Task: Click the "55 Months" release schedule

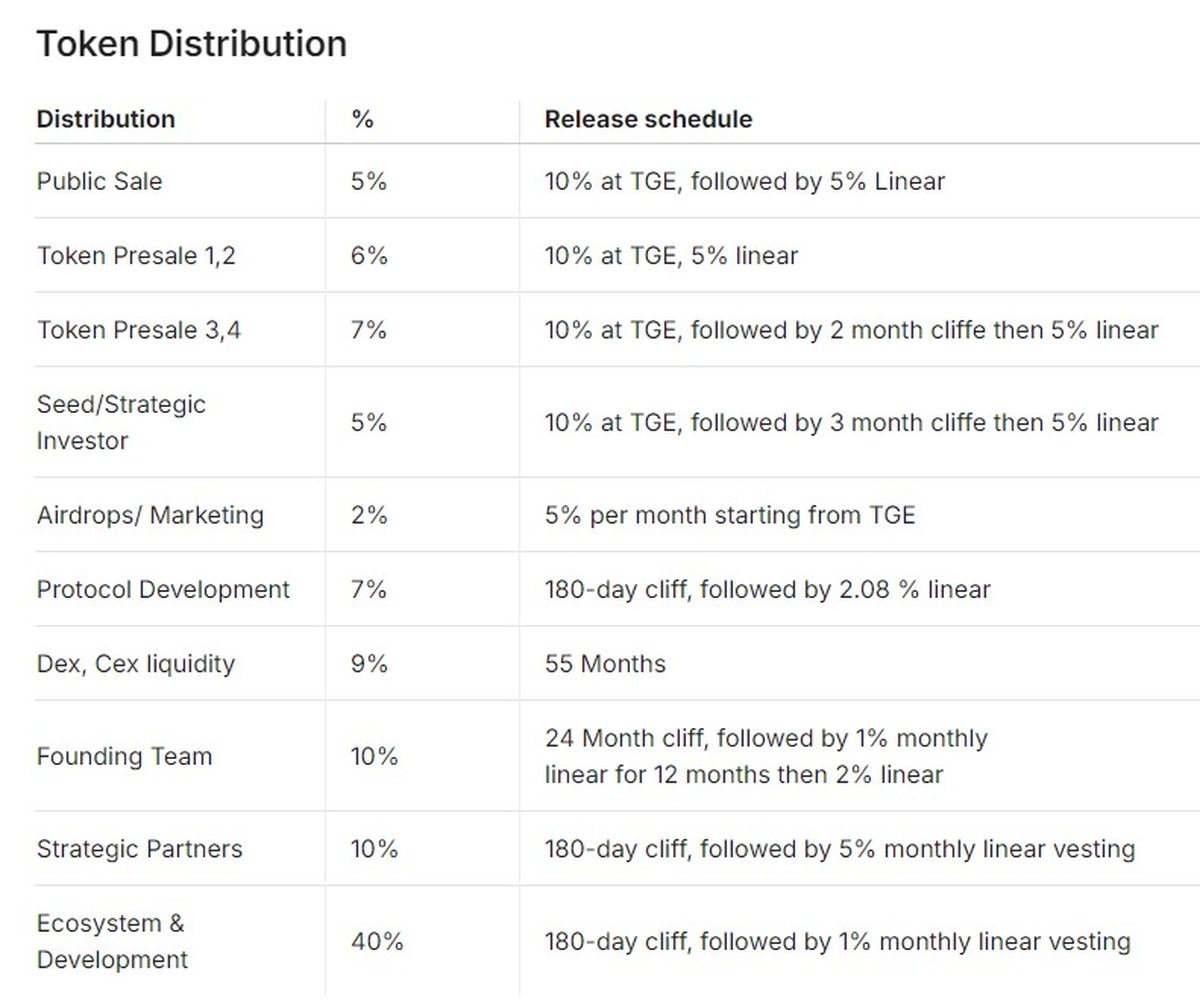Action: tap(605, 664)
